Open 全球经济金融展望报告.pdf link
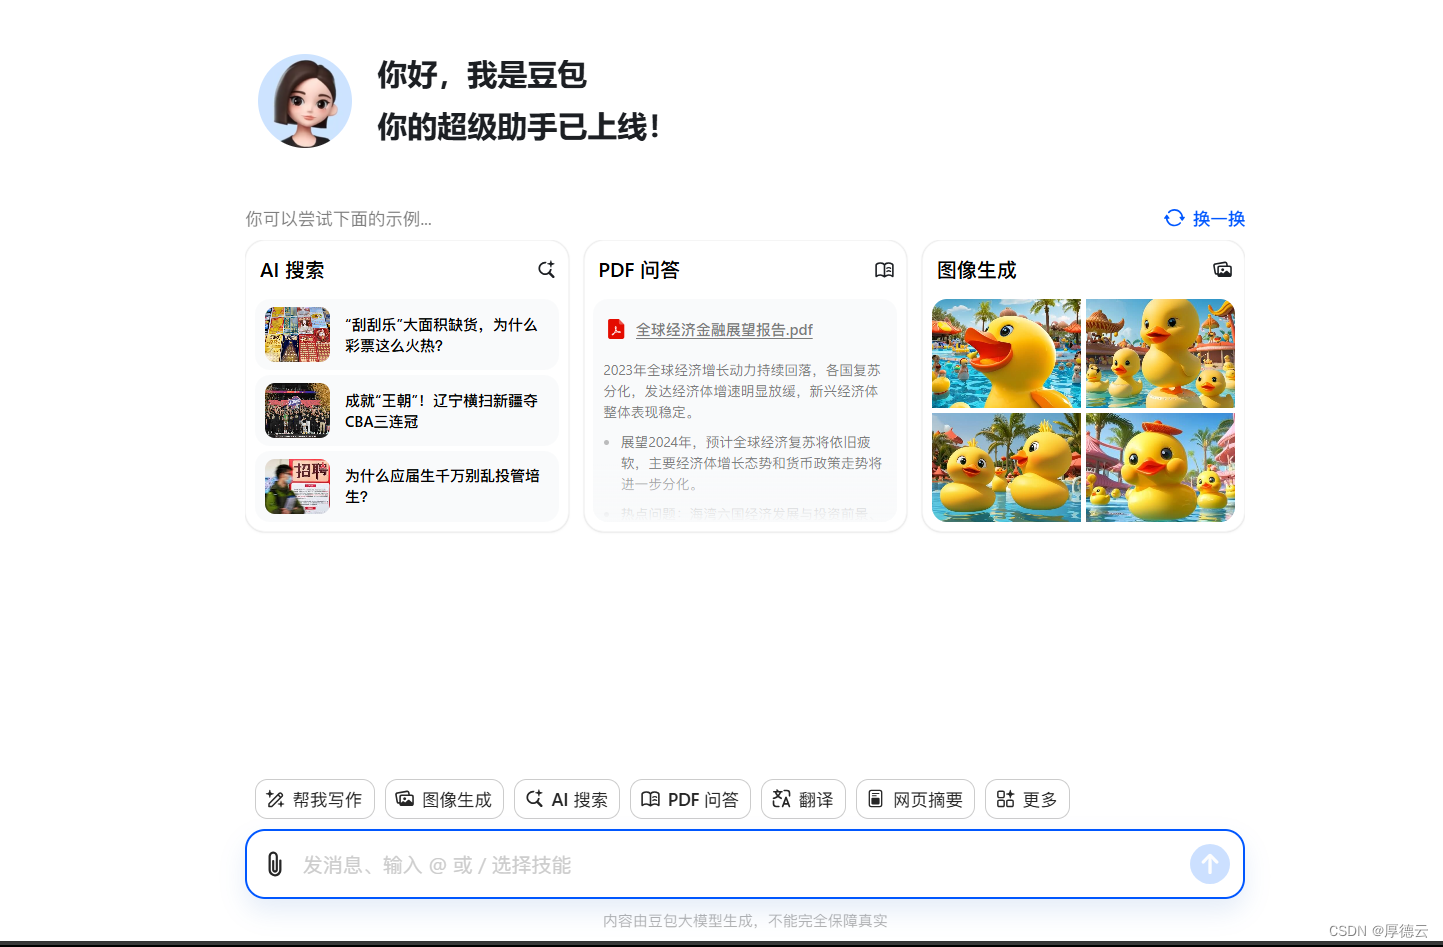This screenshot has height=947, width=1443. [x=724, y=330]
